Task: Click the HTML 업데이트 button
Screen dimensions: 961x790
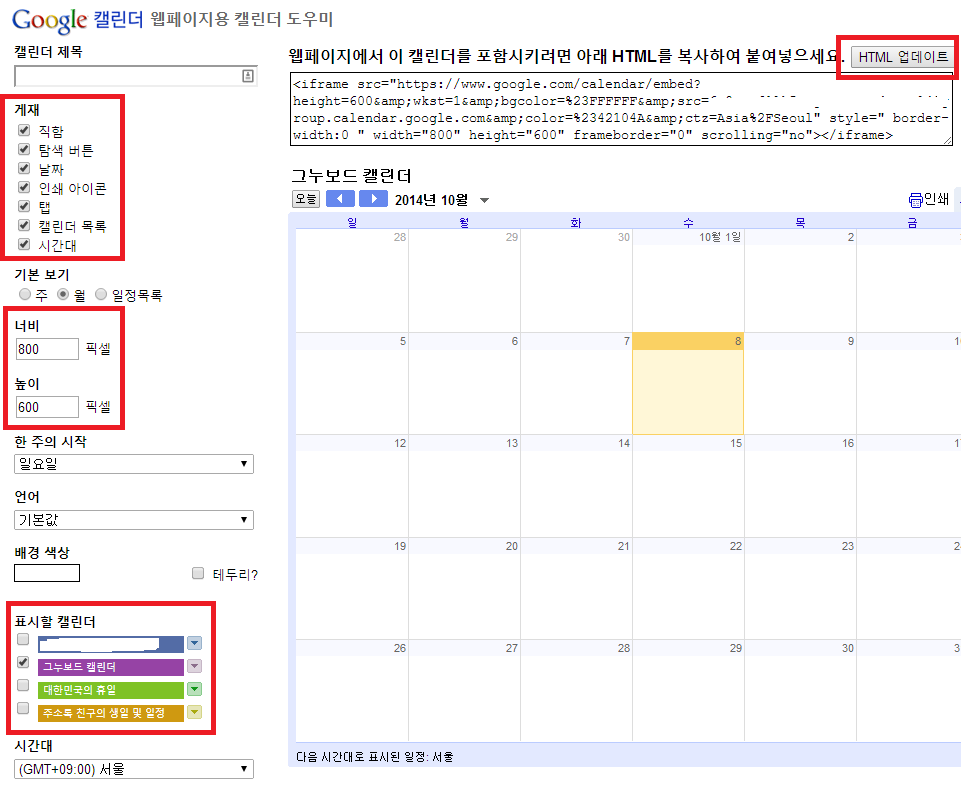Action: pos(903,57)
